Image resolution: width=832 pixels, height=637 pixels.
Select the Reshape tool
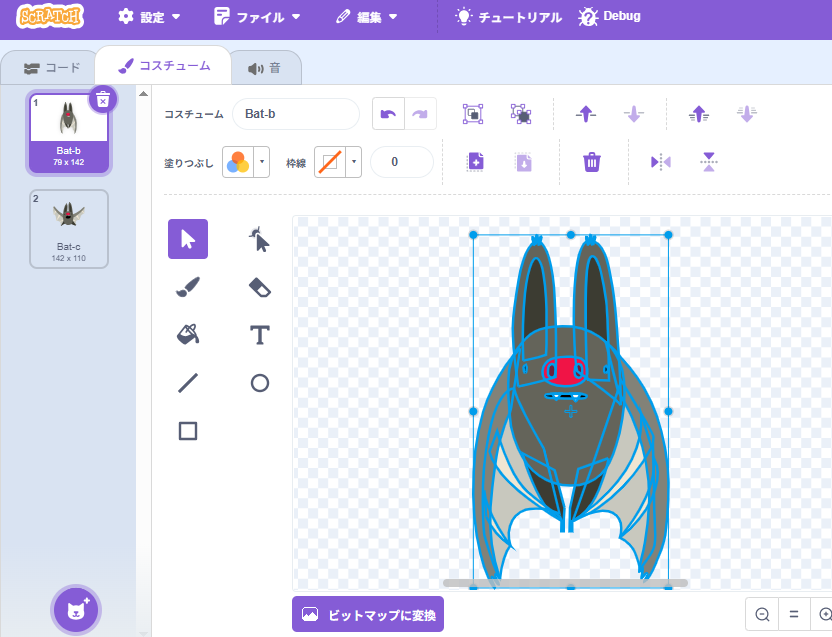click(x=259, y=239)
